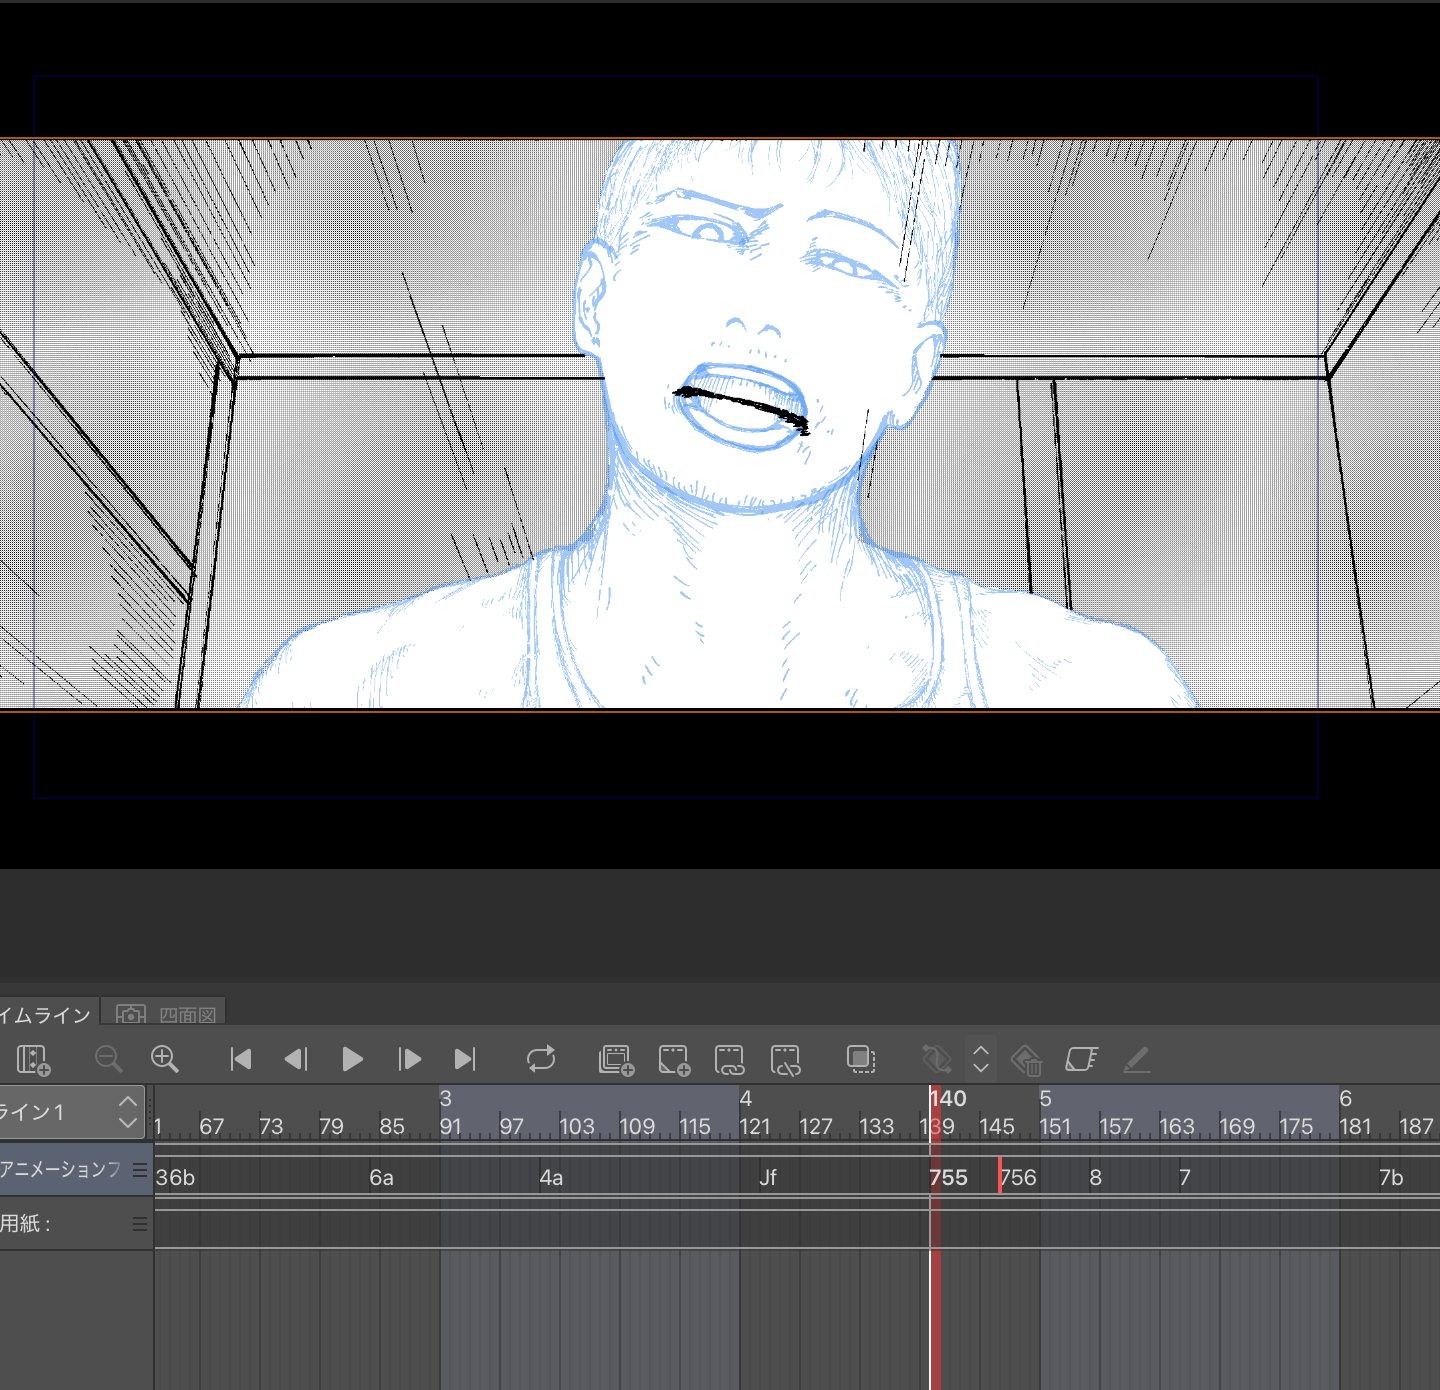Click cel 4a in the animation track
This screenshot has width=1440, height=1390.
pyautogui.click(x=551, y=1178)
